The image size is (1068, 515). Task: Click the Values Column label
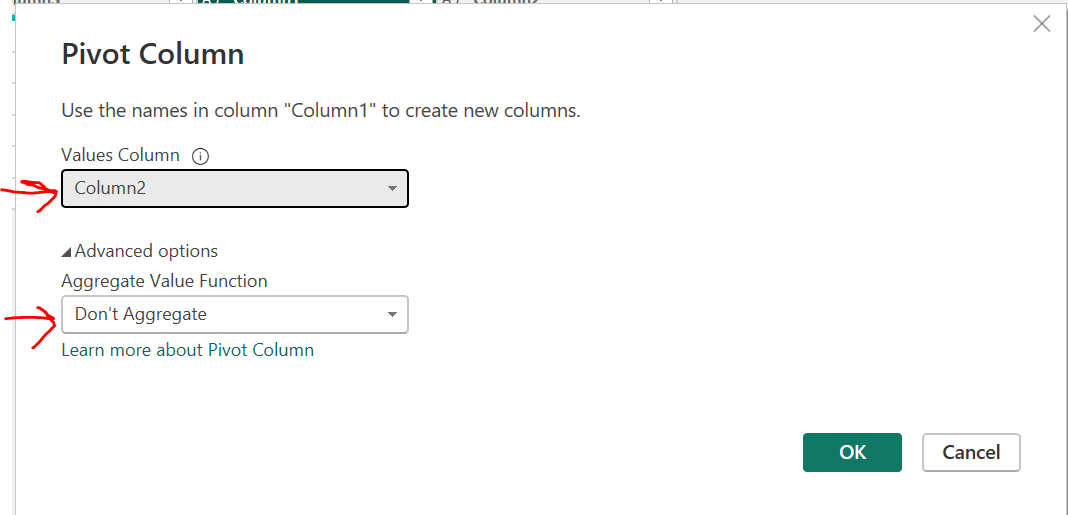pos(121,155)
